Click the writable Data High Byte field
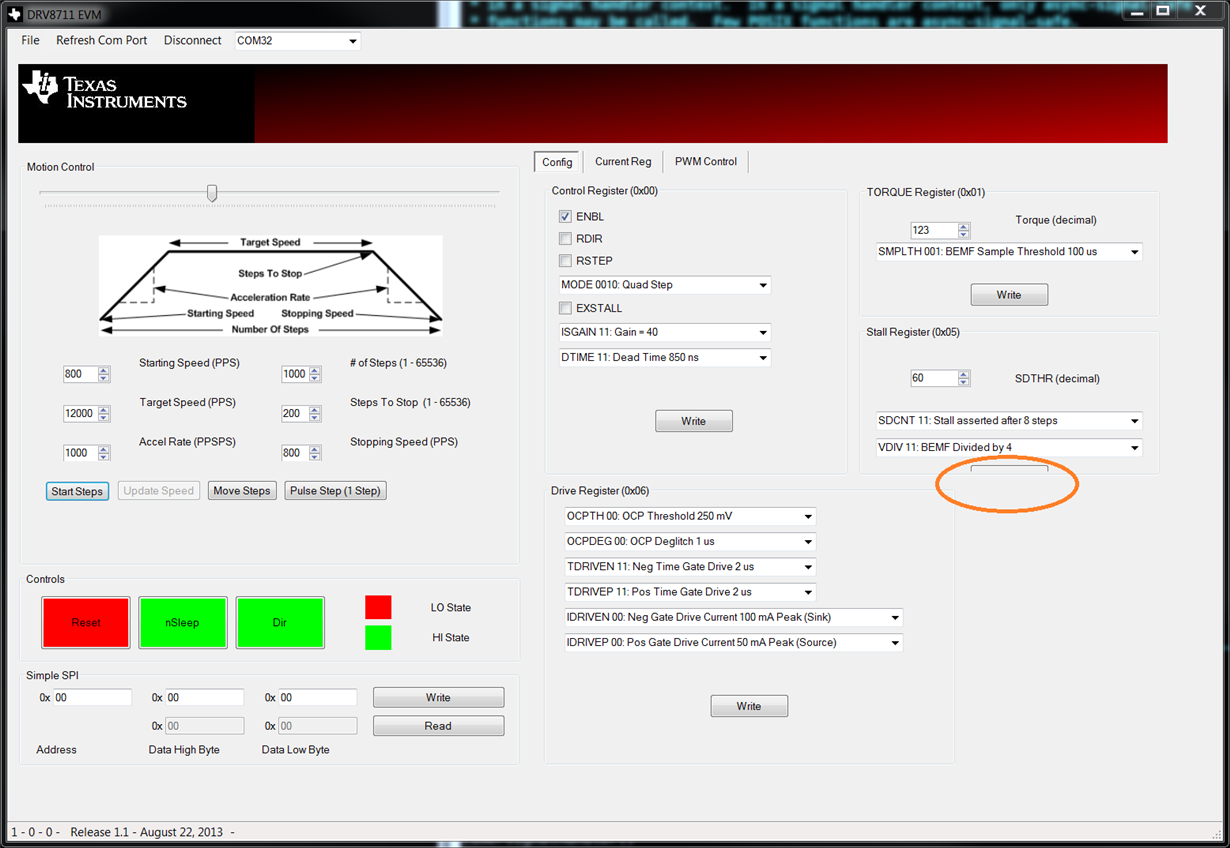 [204, 698]
